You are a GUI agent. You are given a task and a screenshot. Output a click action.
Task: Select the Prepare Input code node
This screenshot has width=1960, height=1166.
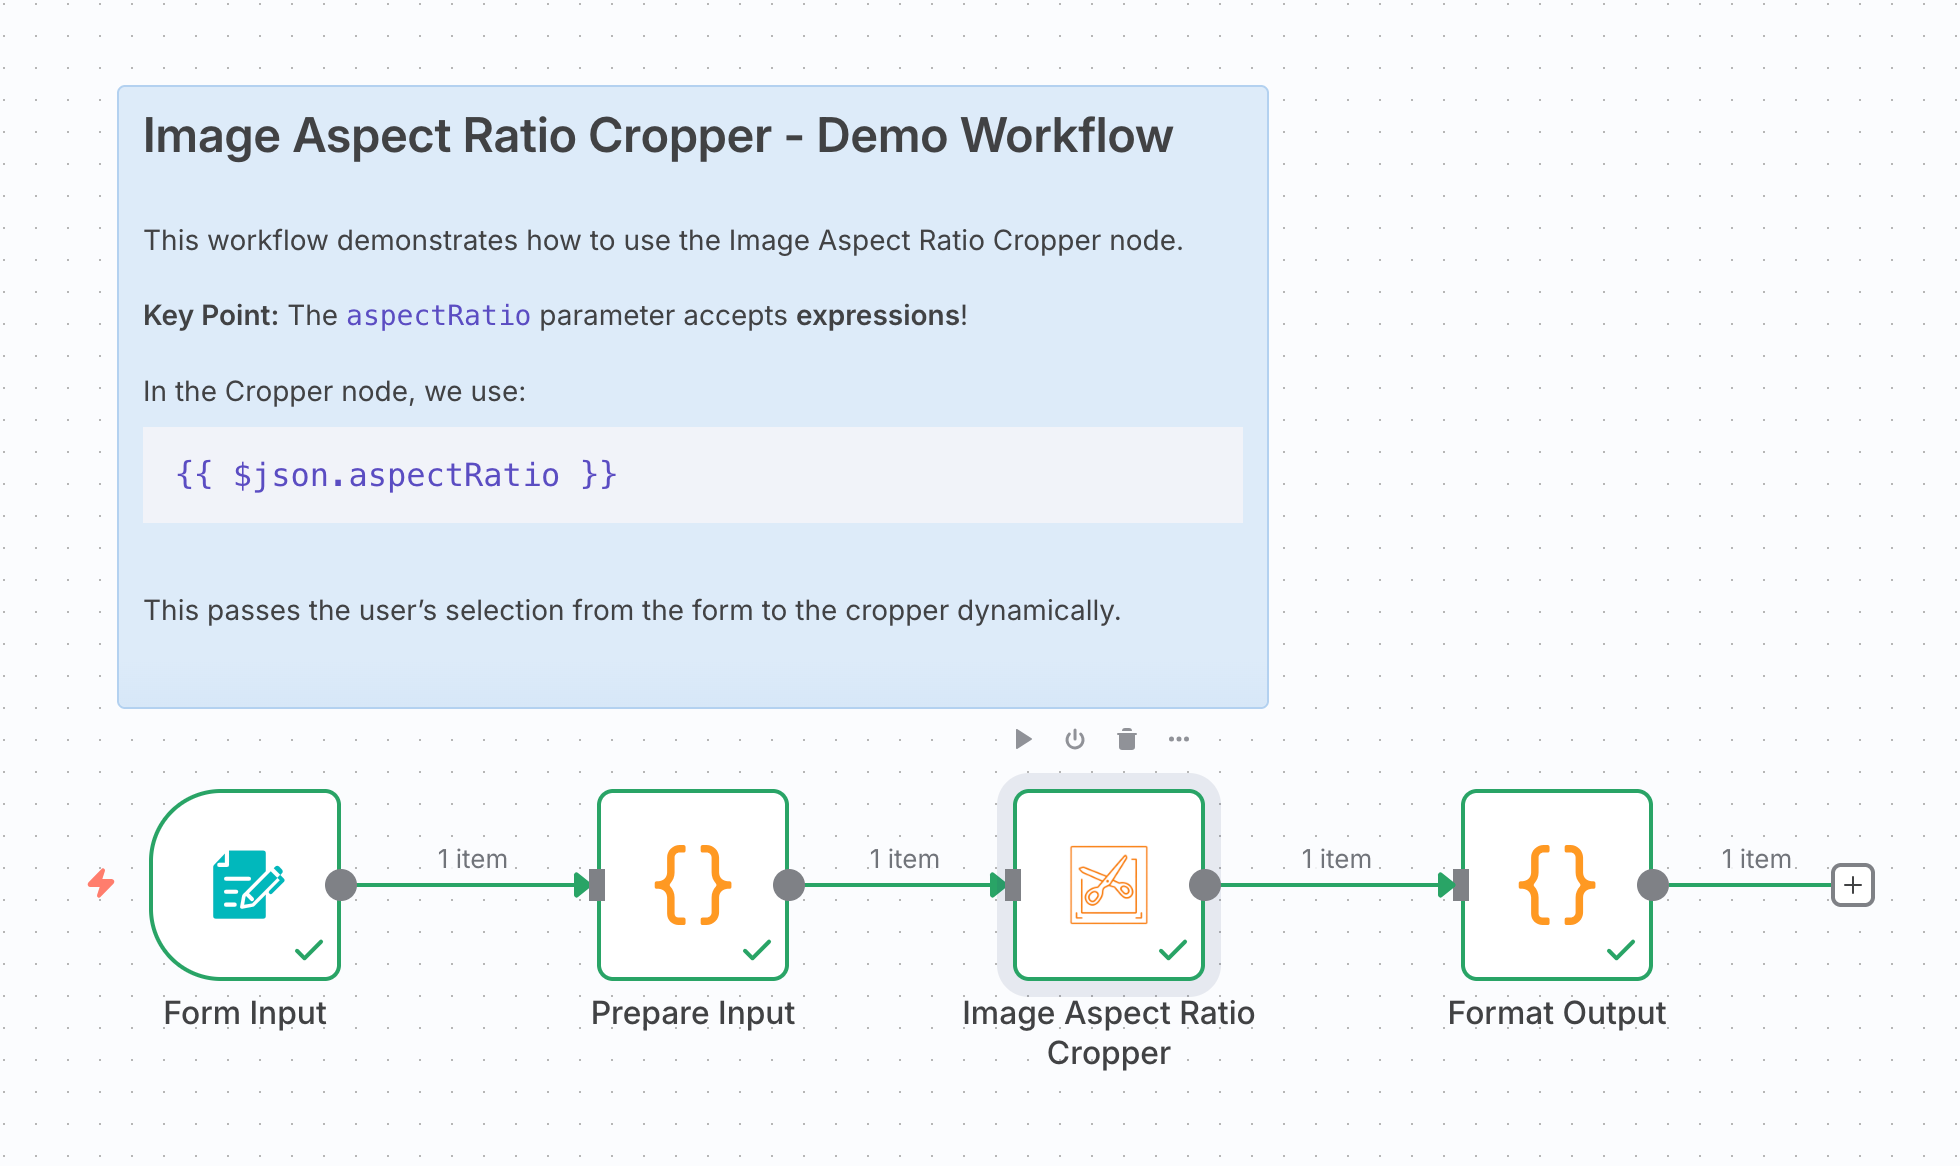692,884
